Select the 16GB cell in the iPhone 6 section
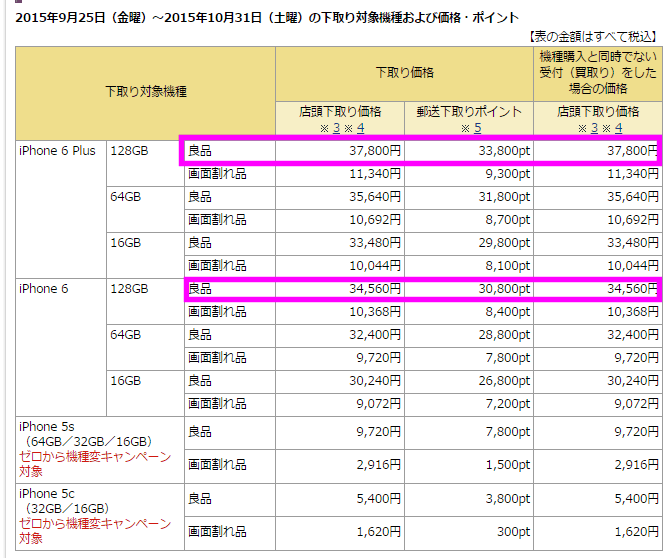667x558 pixels. (126, 381)
